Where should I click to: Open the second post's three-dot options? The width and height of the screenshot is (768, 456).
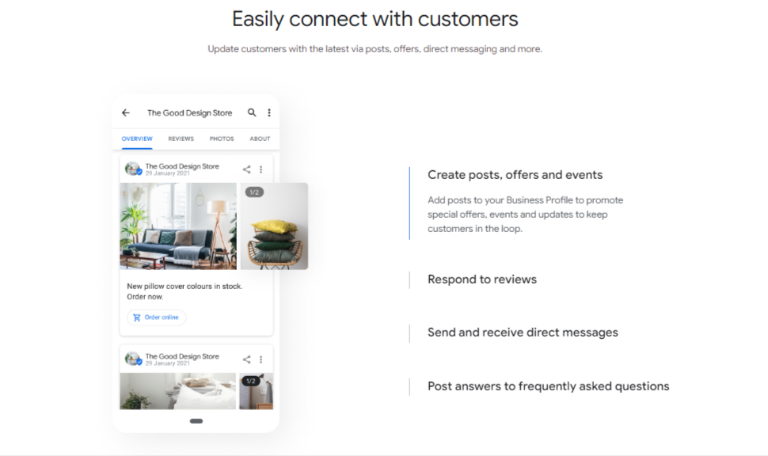click(x=261, y=360)
